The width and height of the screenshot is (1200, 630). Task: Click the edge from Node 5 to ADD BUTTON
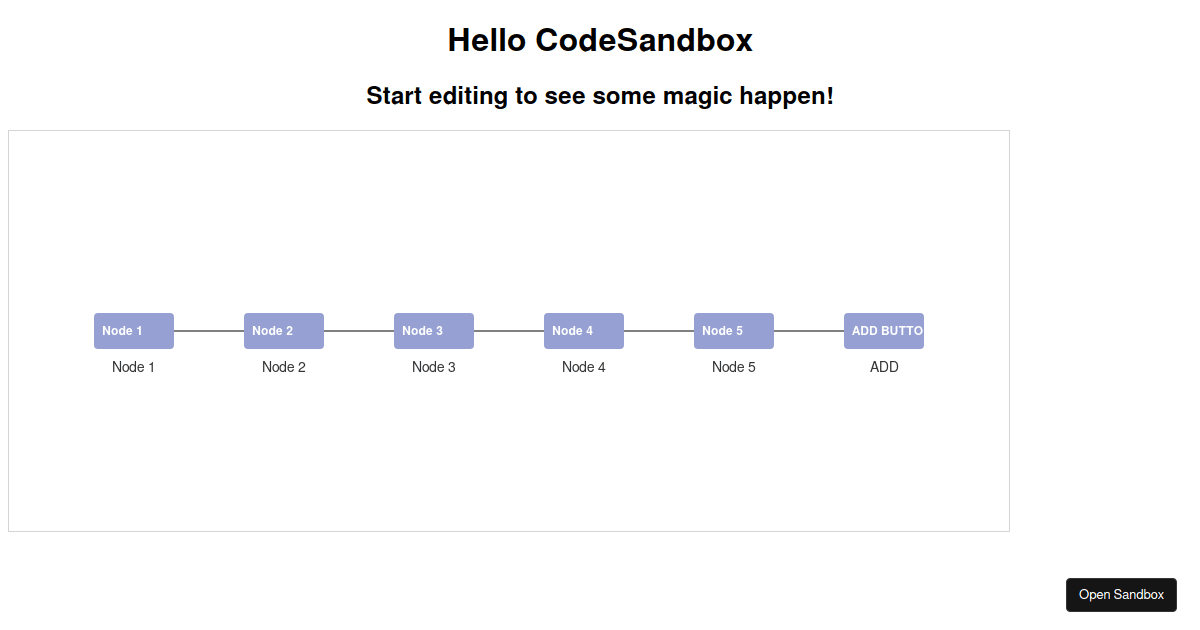[x=809, y=331]
